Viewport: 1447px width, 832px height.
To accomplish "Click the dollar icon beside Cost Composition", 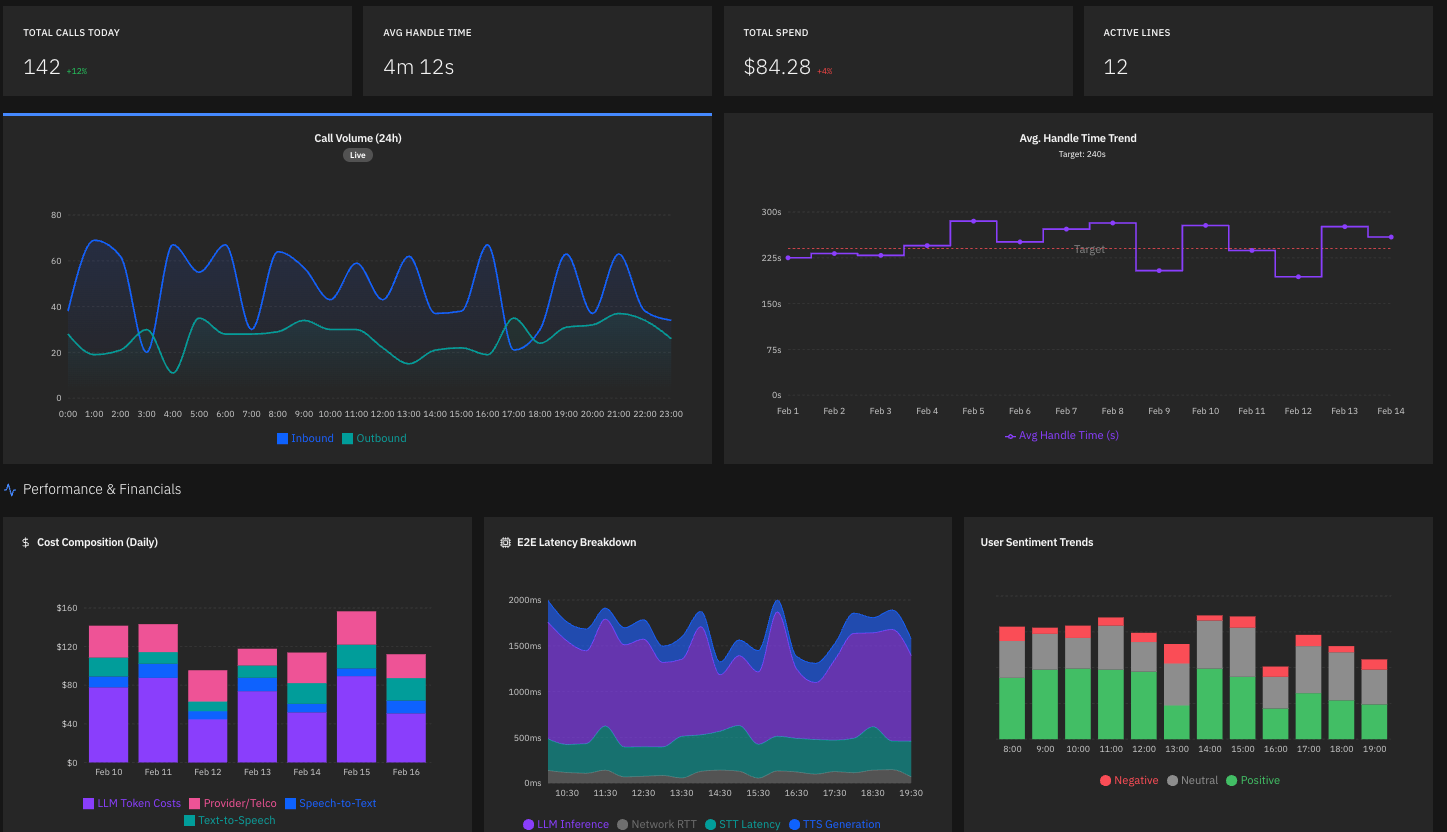I will [26, 543].
